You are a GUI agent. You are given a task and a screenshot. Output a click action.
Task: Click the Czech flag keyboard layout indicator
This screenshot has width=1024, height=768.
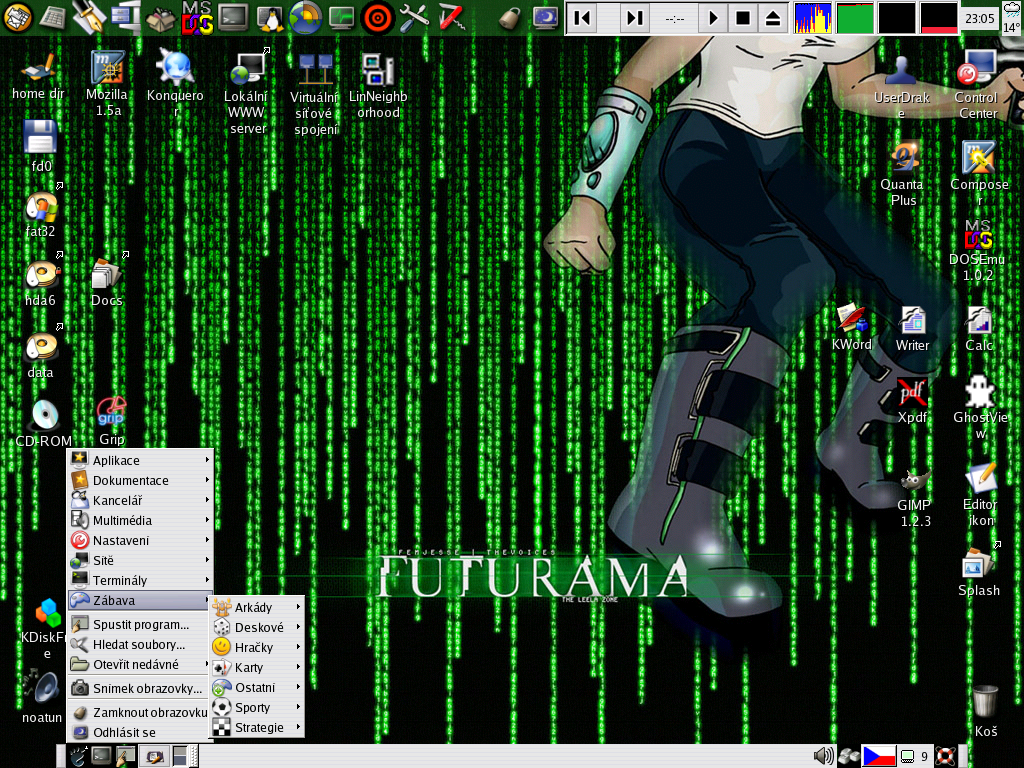(x=878, y=756)
